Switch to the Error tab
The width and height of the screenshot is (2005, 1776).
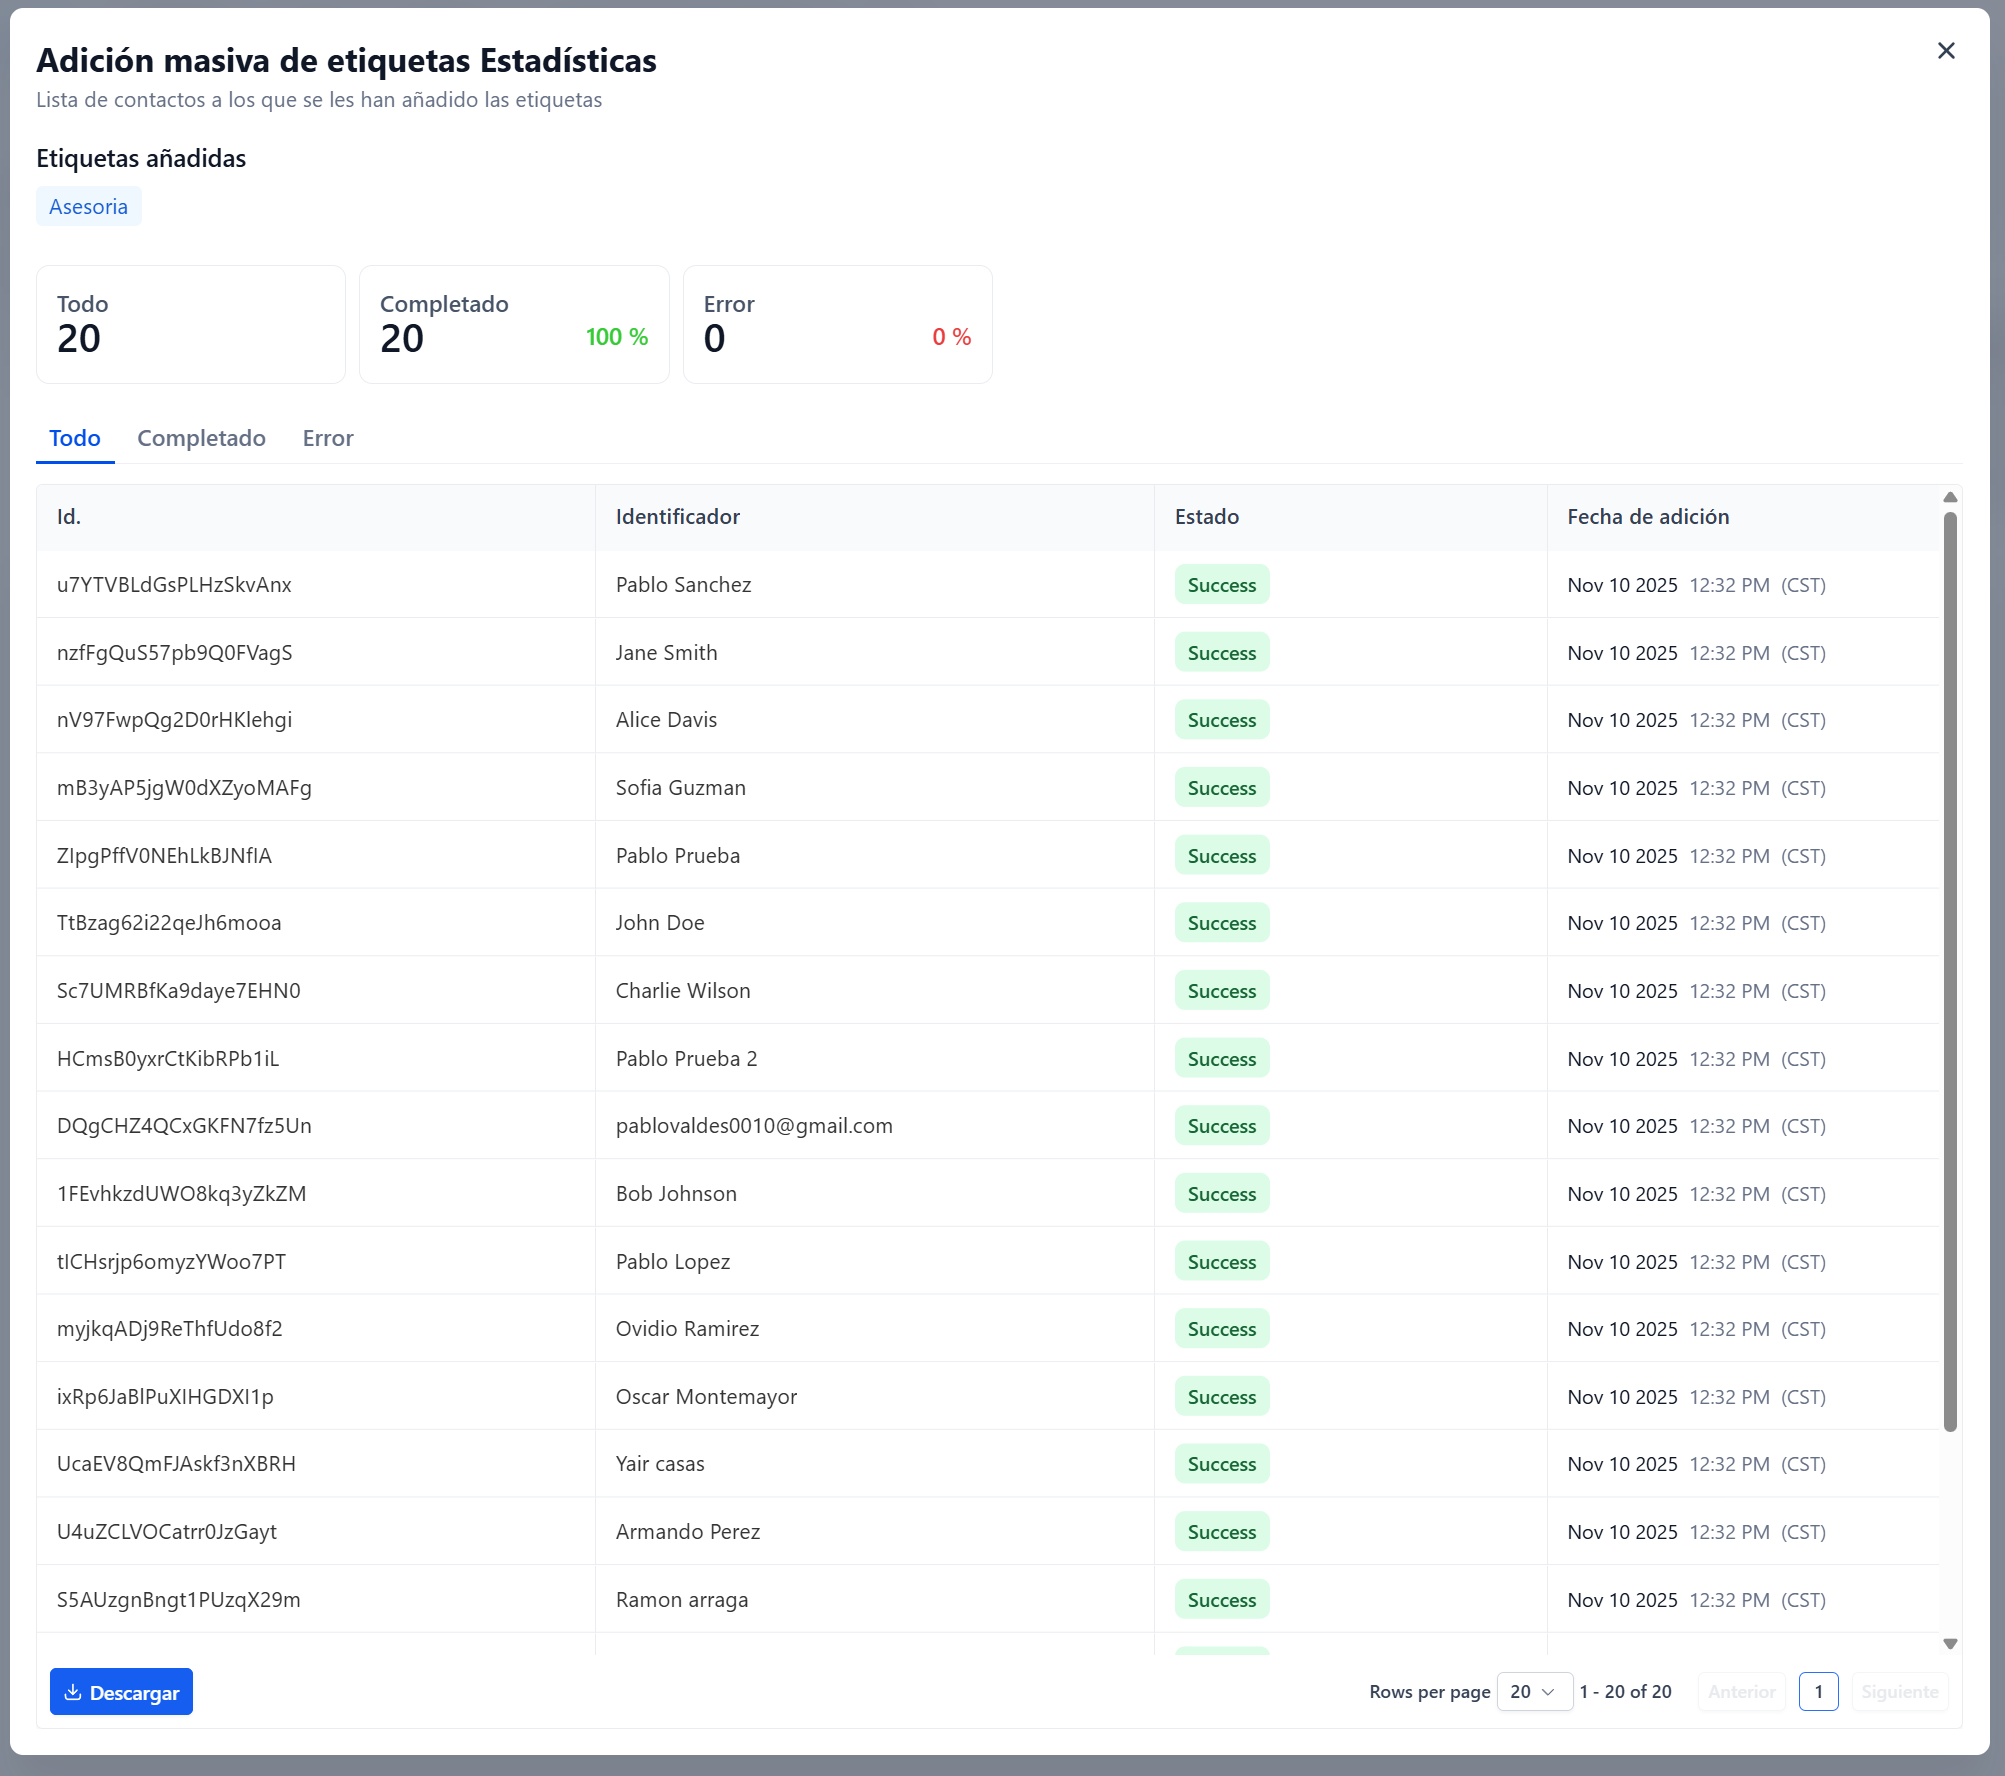pos(328,438)
